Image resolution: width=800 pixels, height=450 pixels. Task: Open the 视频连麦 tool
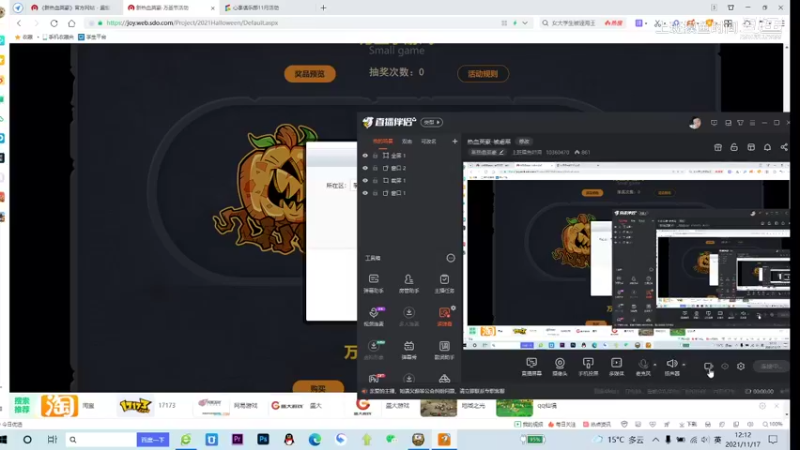pyautogui.click(x=373, y=316)
